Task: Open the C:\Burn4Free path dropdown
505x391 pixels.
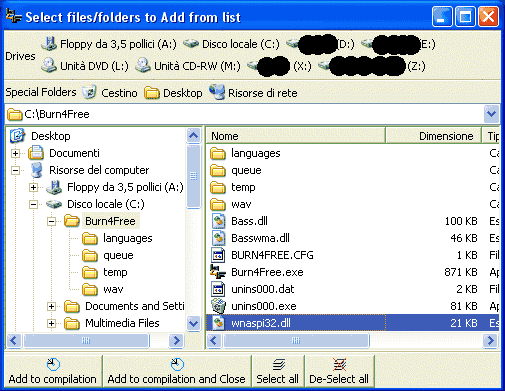Action: point(491,114)
